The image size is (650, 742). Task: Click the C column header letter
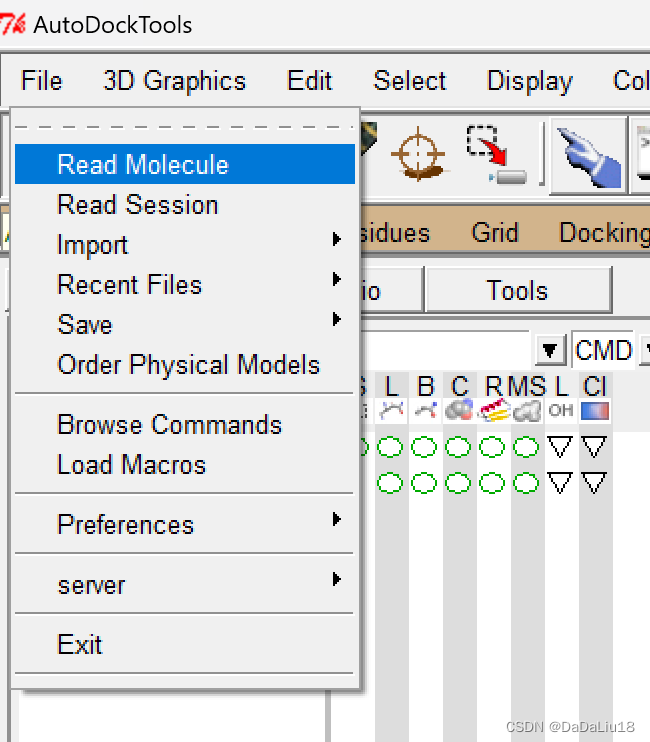[x=459, y=386]
